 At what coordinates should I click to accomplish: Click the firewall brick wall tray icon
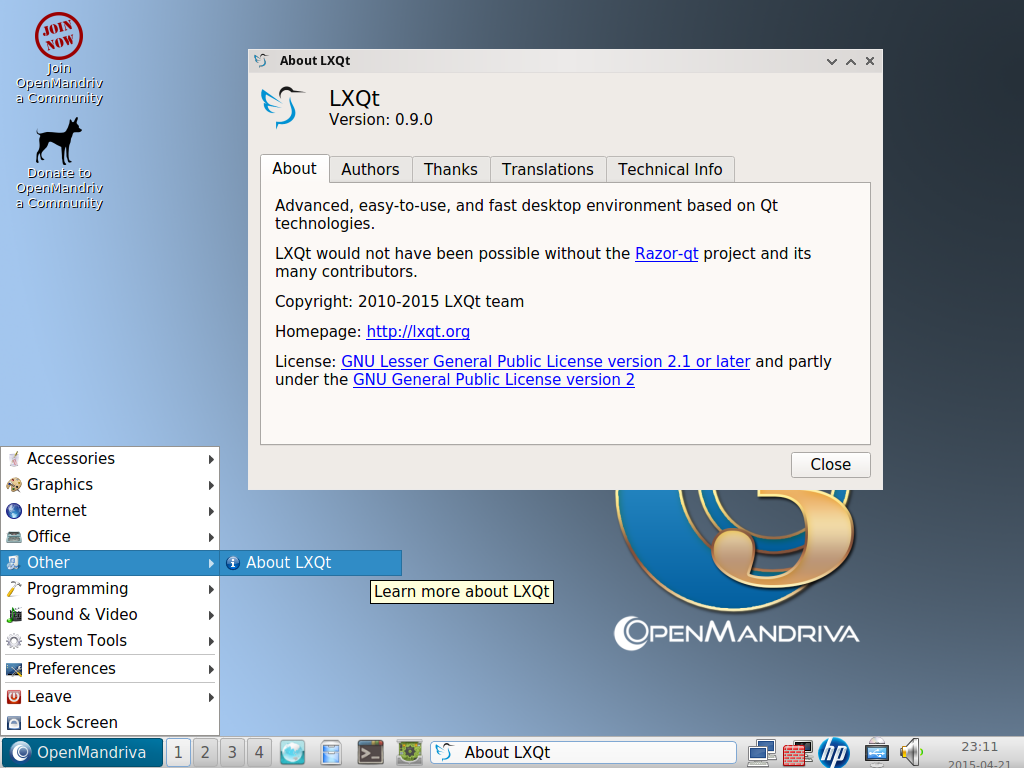(x=797, y=752)
